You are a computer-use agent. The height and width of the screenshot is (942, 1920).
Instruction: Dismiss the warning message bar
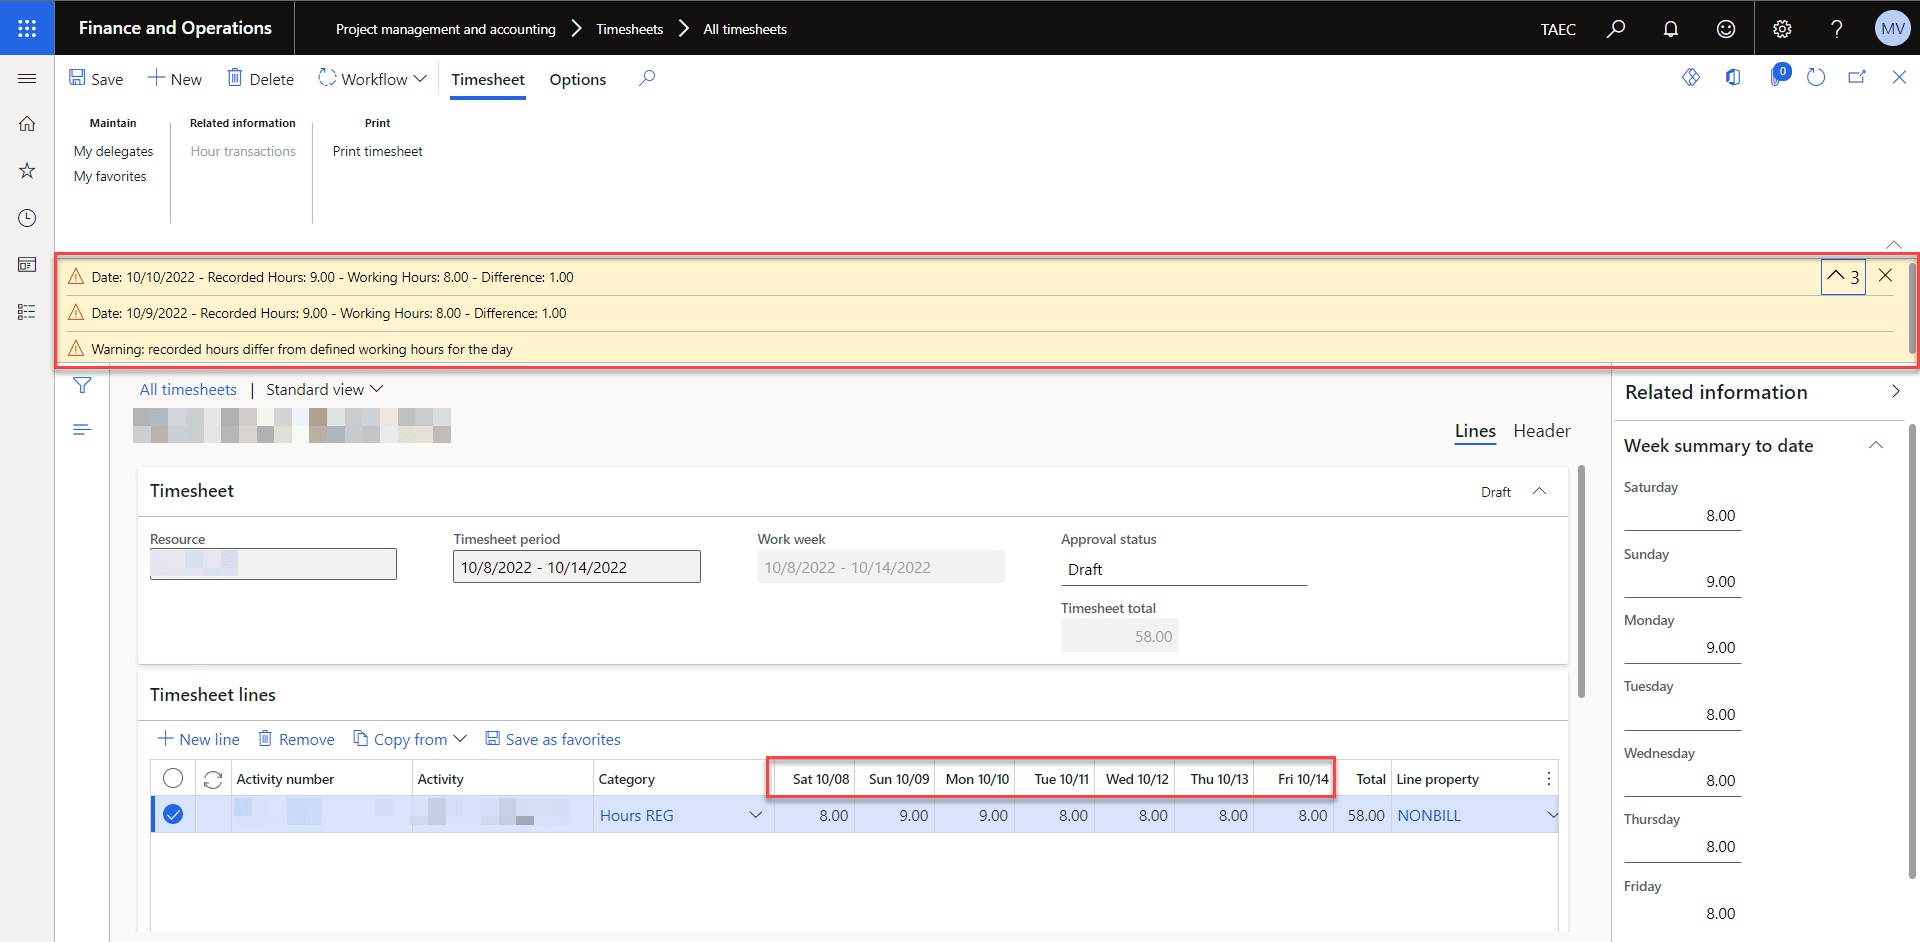1885,276
